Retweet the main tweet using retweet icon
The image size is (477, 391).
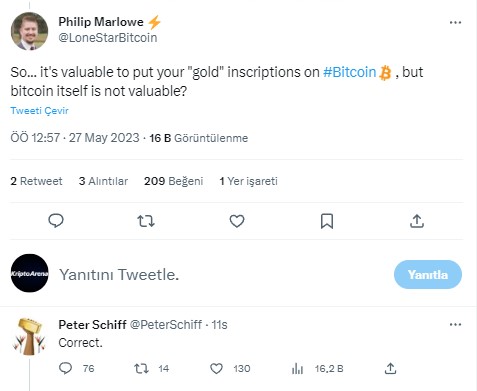[146, 221]
